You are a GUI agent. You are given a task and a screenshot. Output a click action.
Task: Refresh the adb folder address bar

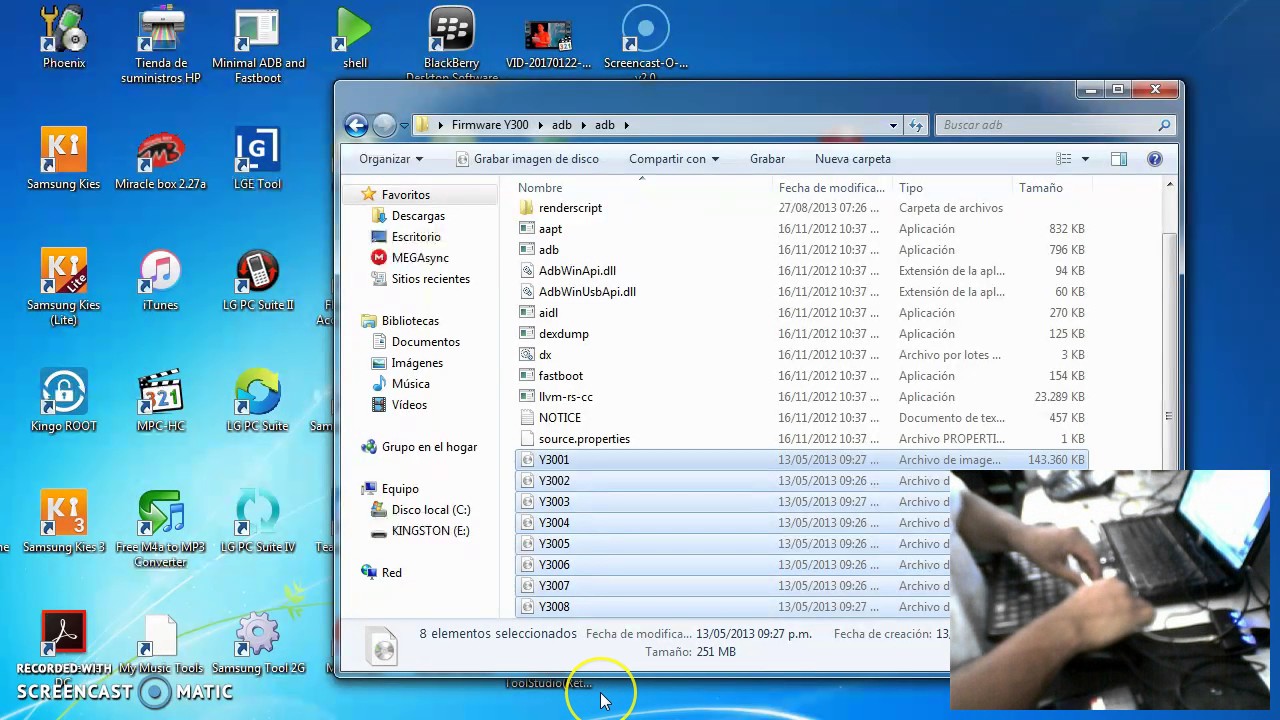point(915,125)
